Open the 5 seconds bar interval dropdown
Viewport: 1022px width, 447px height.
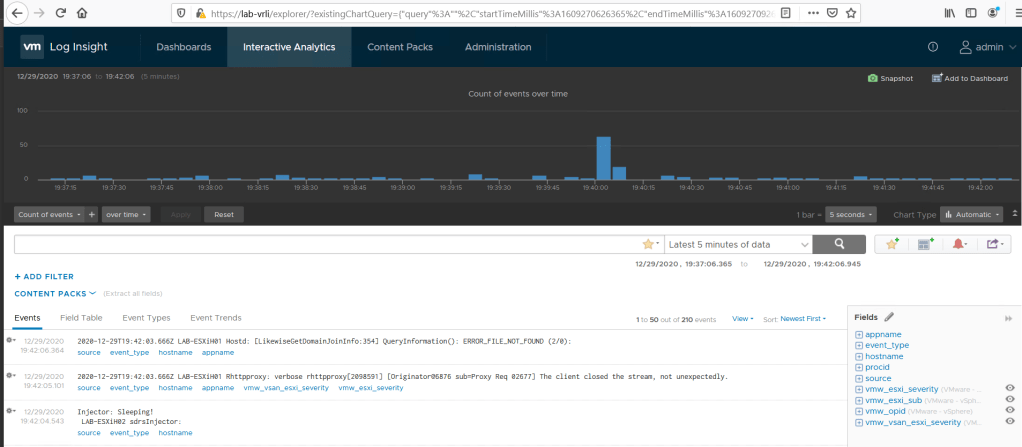[x=850, y=214]
